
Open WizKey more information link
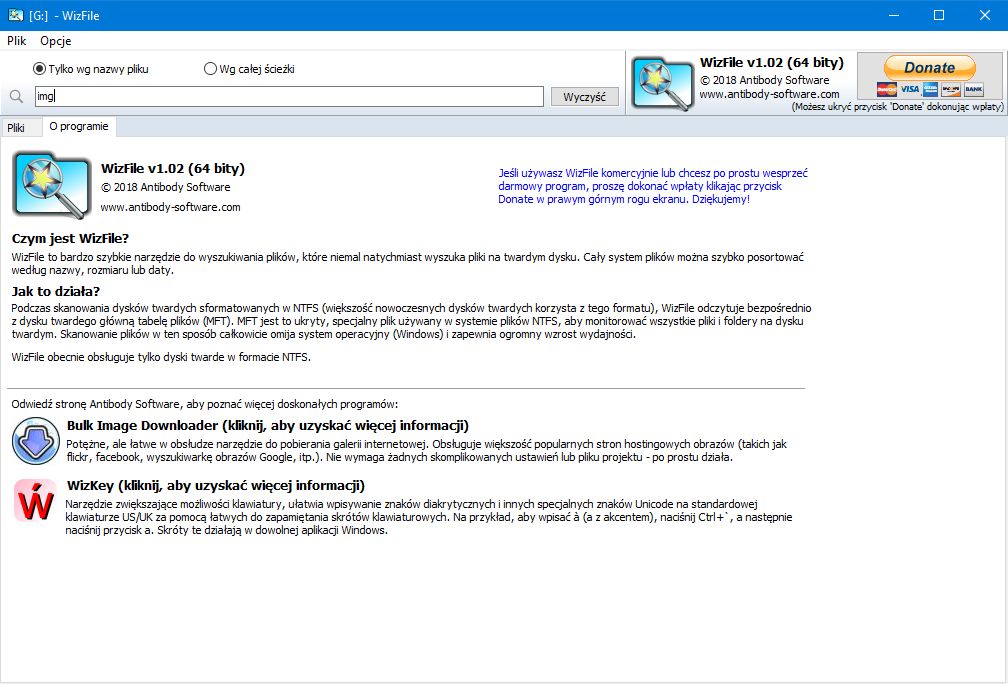tap(215, 485)
